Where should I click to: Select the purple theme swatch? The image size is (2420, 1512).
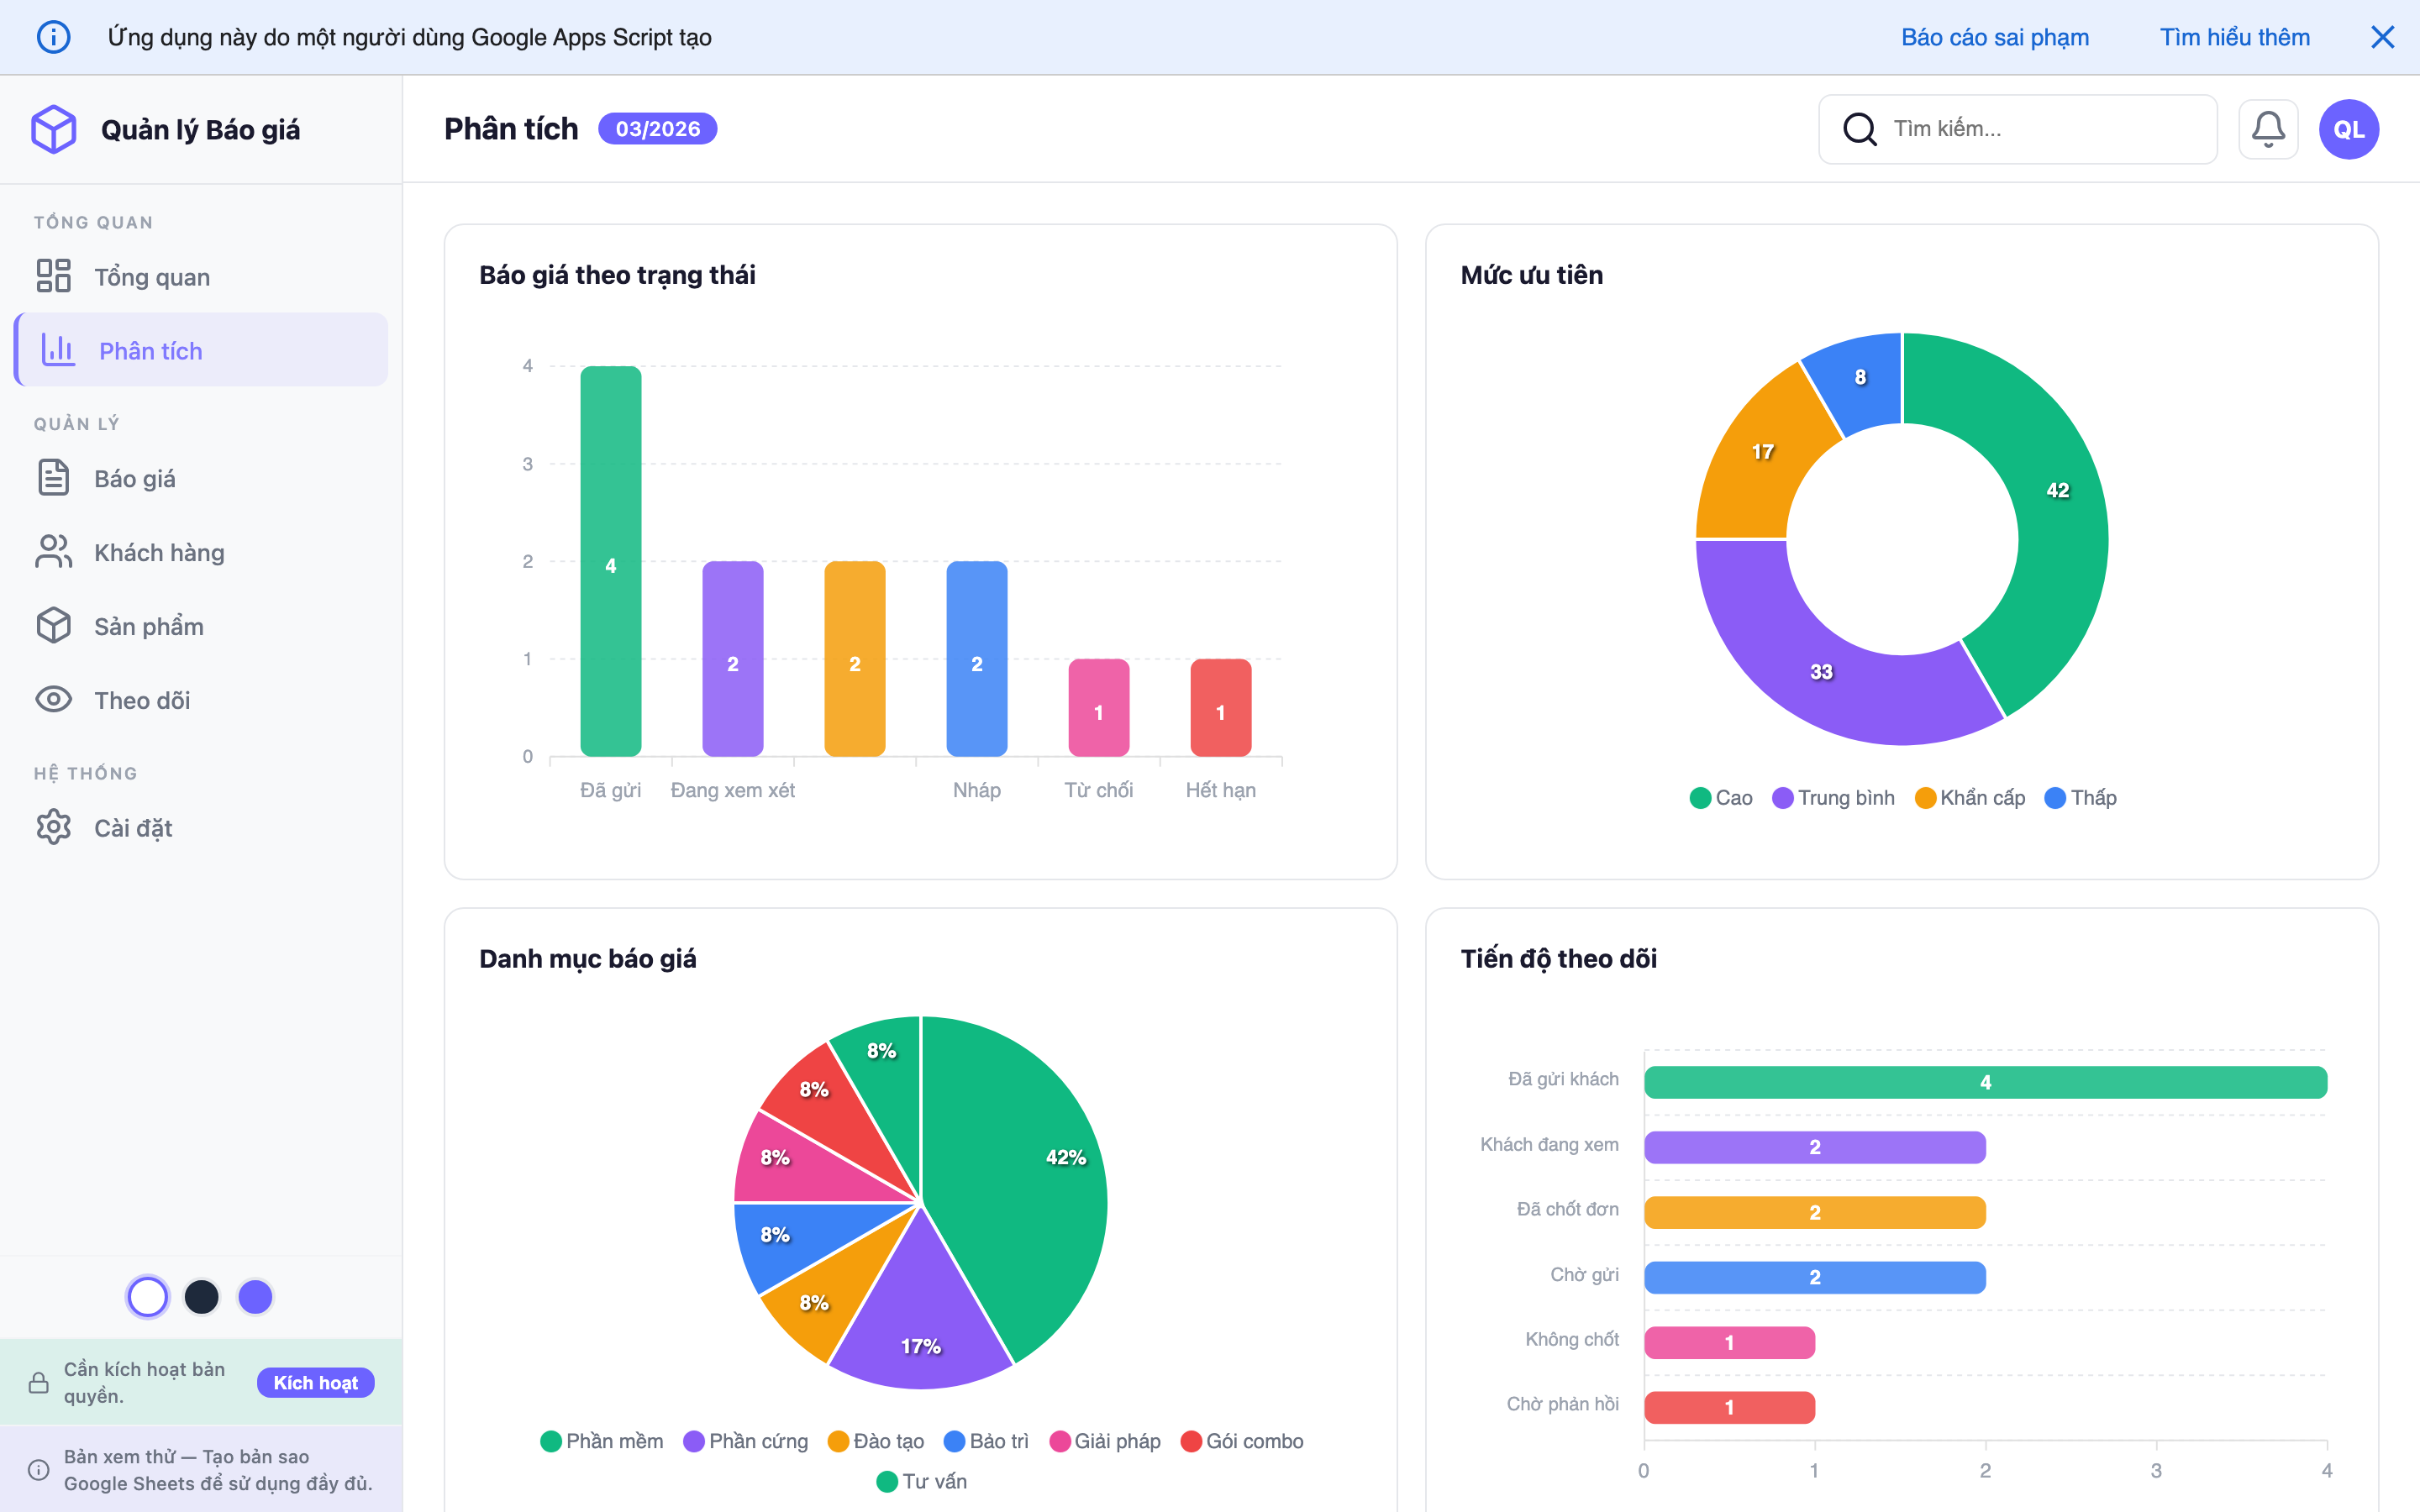coord(255,1297)
